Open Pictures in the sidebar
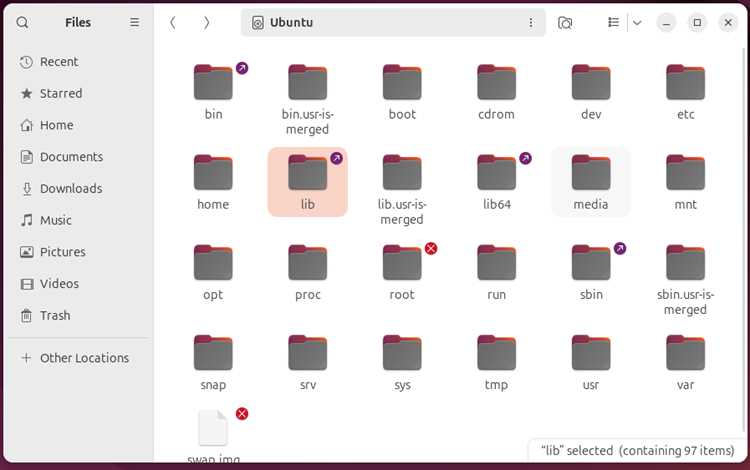 point(79,252)
